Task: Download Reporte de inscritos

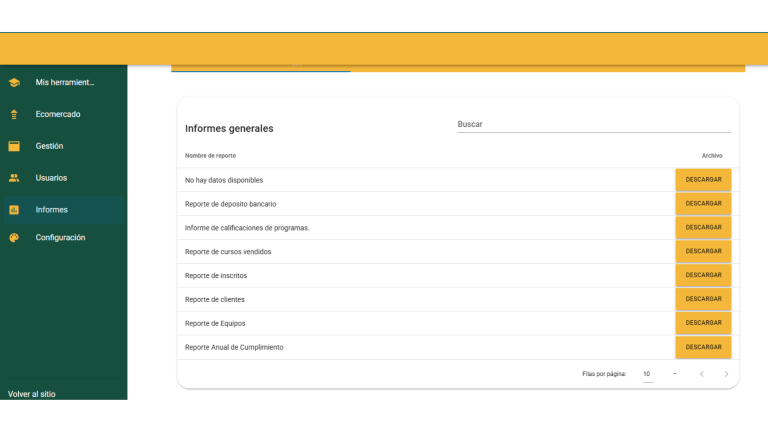Action: pos(703,275)
